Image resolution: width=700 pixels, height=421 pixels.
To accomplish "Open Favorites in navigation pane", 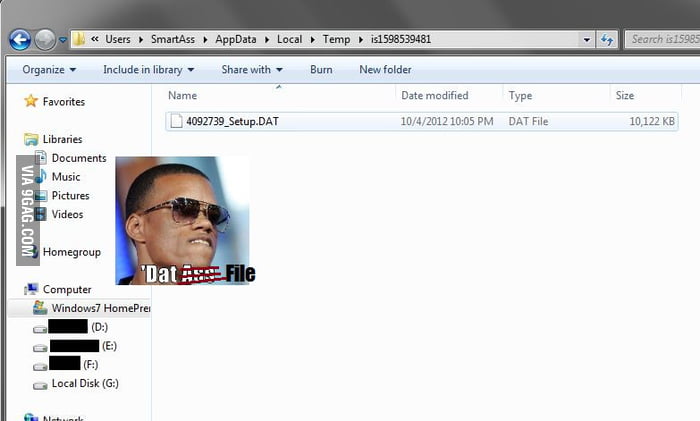I will tap(64, 102).
